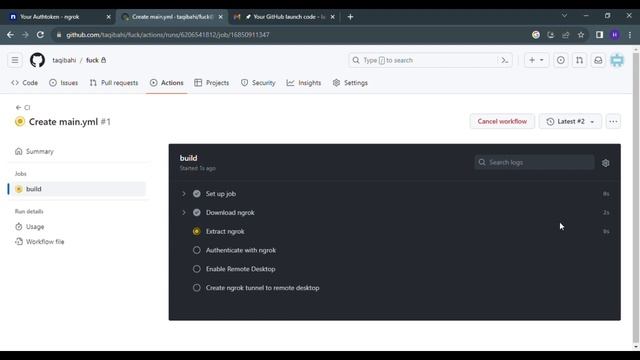Switch to Your GitHub launch code tab
Viewport: 640px width, 360px height.
click(x=284, y=17)
